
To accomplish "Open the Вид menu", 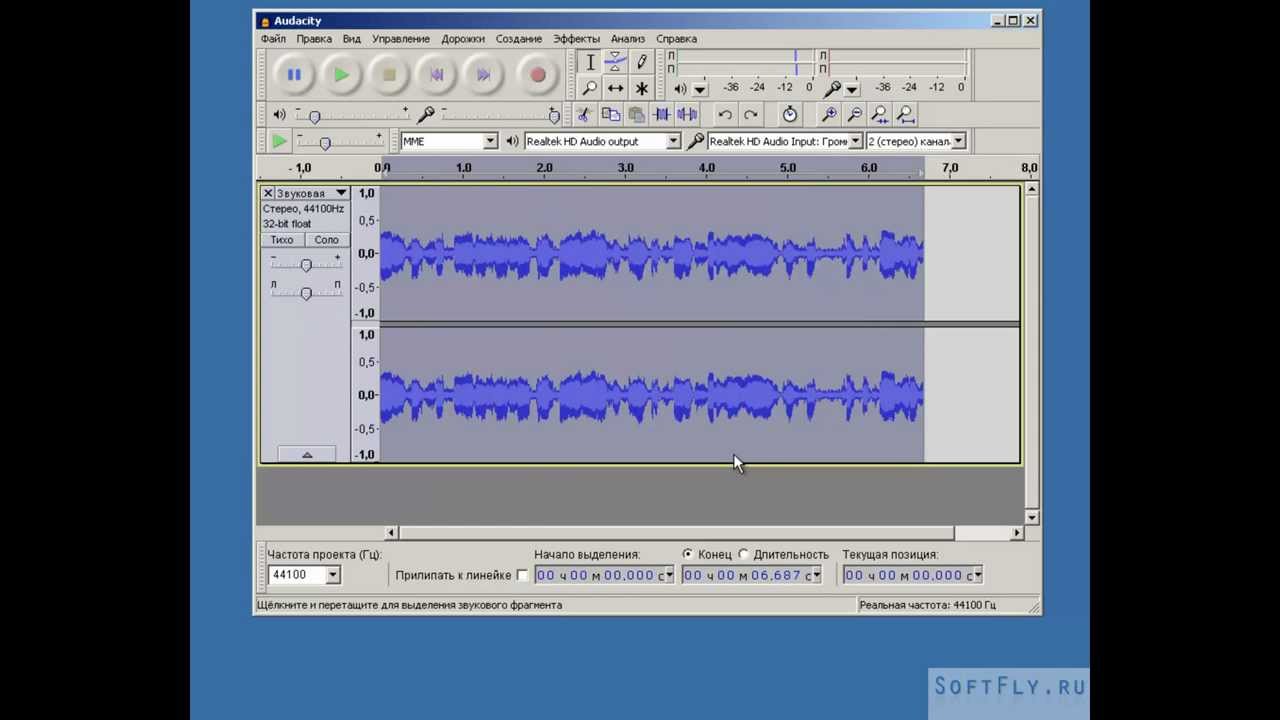I will point(352,39).
